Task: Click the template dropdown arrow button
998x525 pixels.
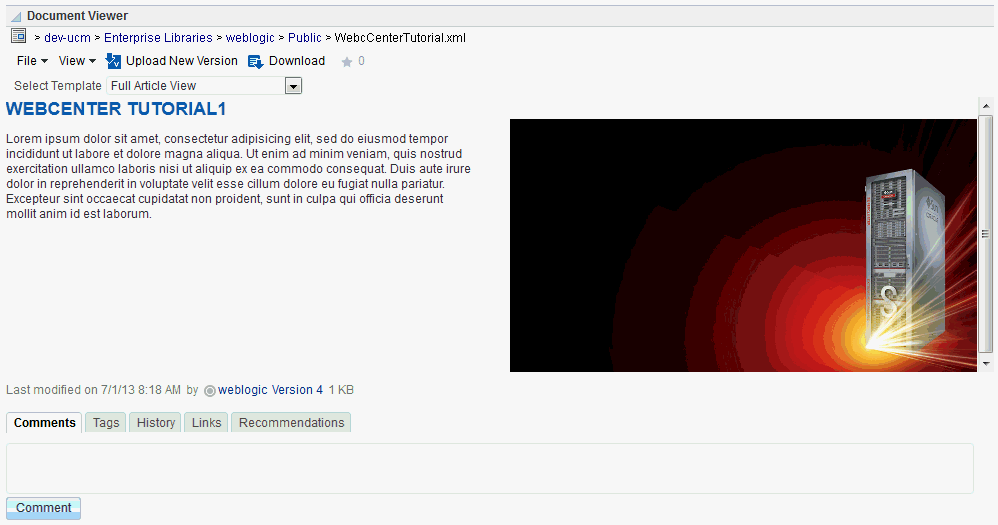Action: coord(293,86)
